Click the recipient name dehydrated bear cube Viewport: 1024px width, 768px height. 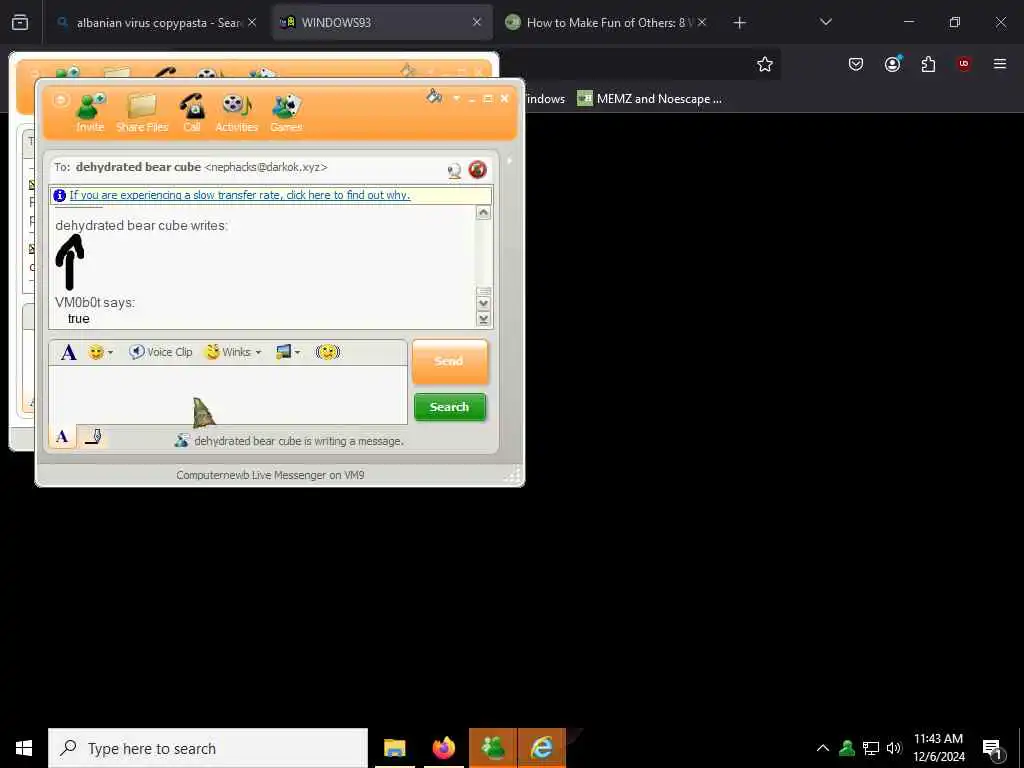pyautogui.click(x=138, y=167)
